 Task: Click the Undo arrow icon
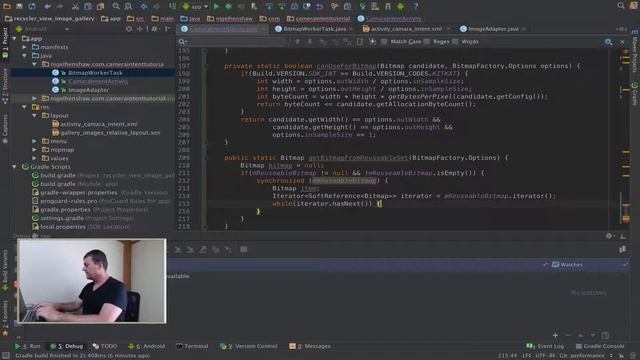click(x=47, y=6)
